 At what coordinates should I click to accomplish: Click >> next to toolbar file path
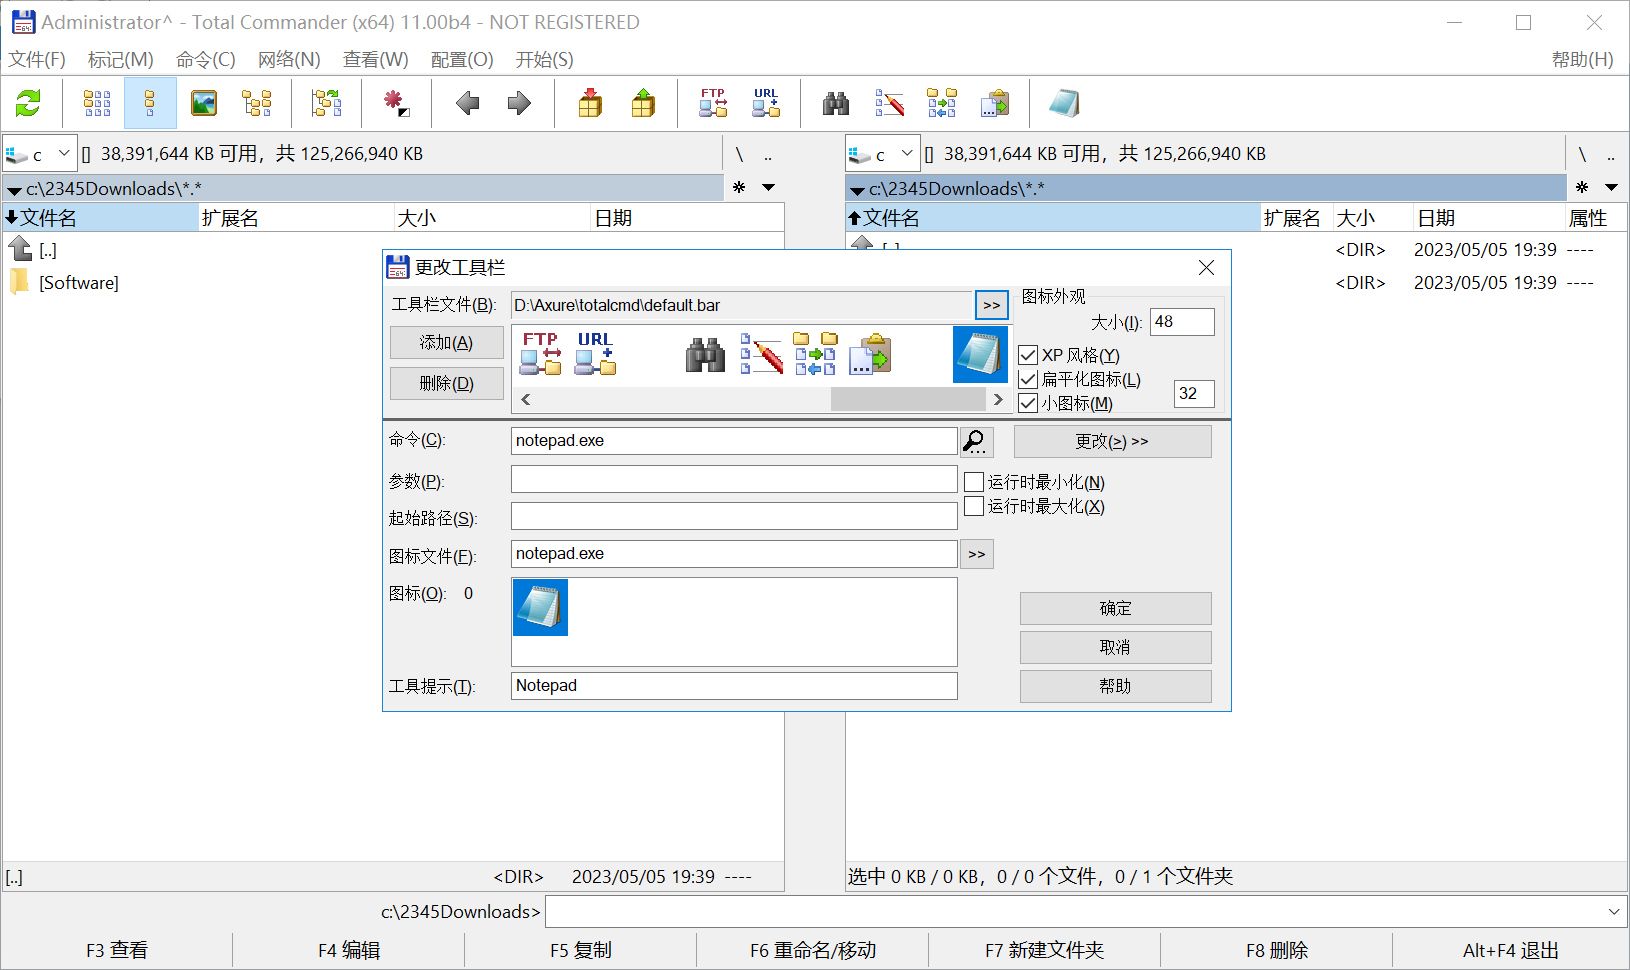[991, 305]
